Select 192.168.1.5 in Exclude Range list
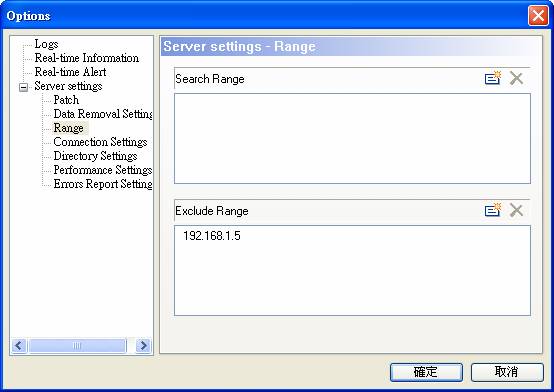554x392 pixels. [x=212, y=236]
